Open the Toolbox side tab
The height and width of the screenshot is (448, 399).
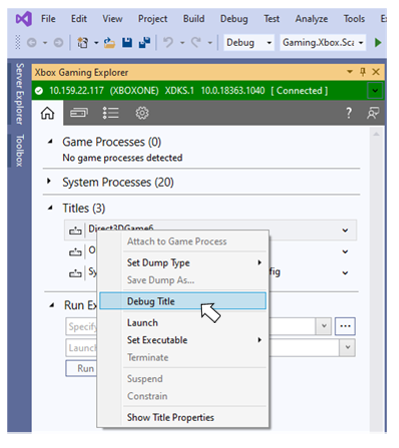coord(20,151)
